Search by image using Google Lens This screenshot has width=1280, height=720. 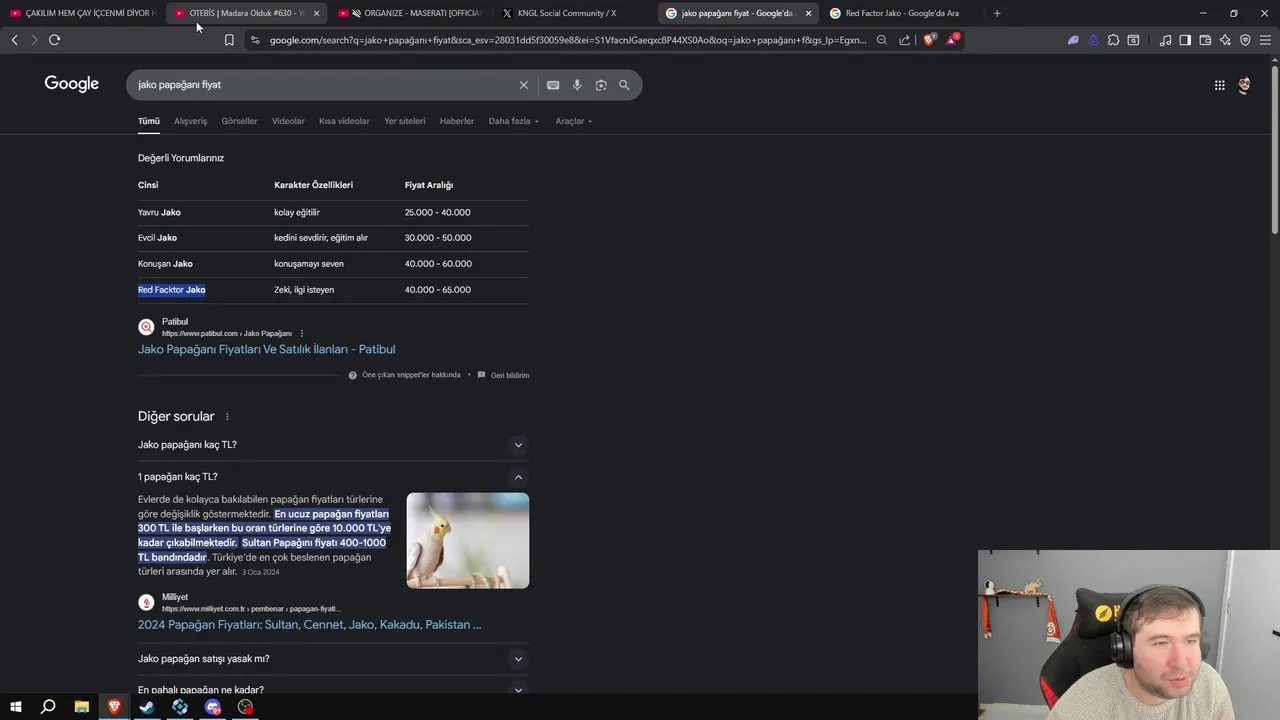tap(601, 85)
